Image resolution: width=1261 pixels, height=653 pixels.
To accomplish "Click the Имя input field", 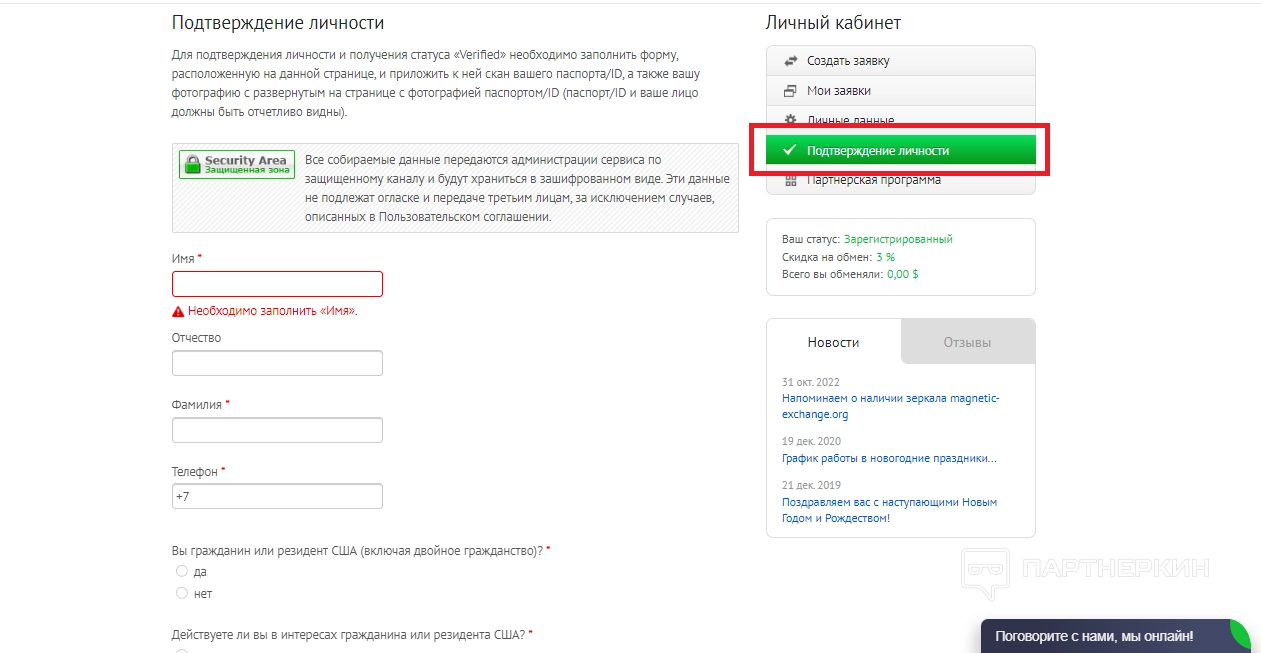I will (x=277, y=284).
